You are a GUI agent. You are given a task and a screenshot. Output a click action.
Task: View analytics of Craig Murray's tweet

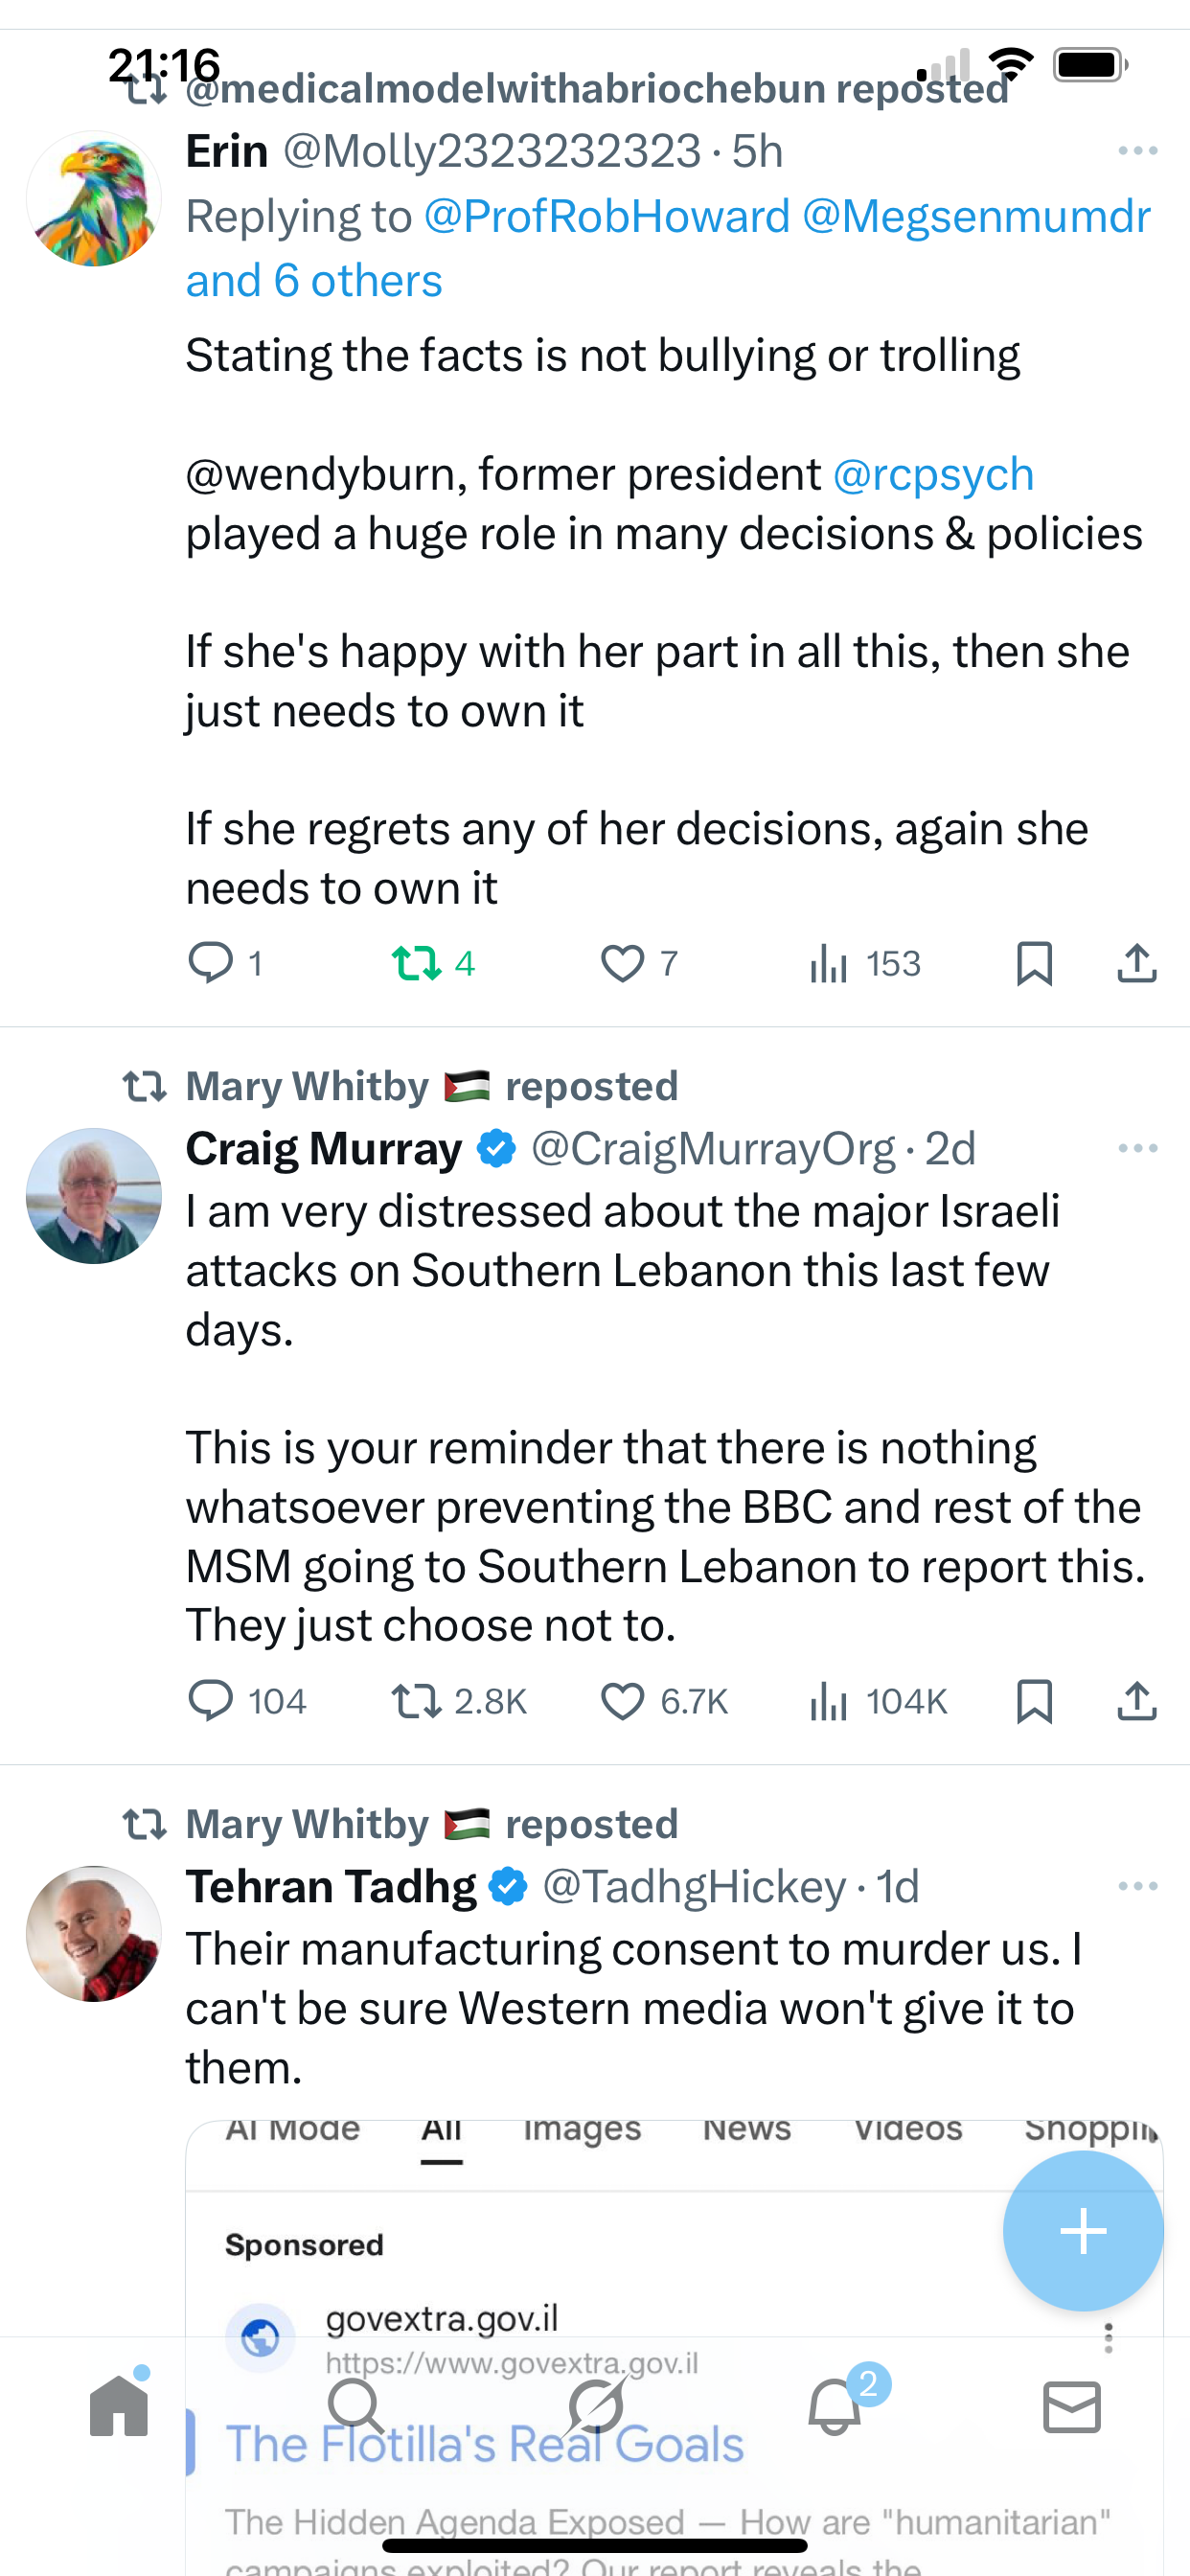[x=829, y=1700]
